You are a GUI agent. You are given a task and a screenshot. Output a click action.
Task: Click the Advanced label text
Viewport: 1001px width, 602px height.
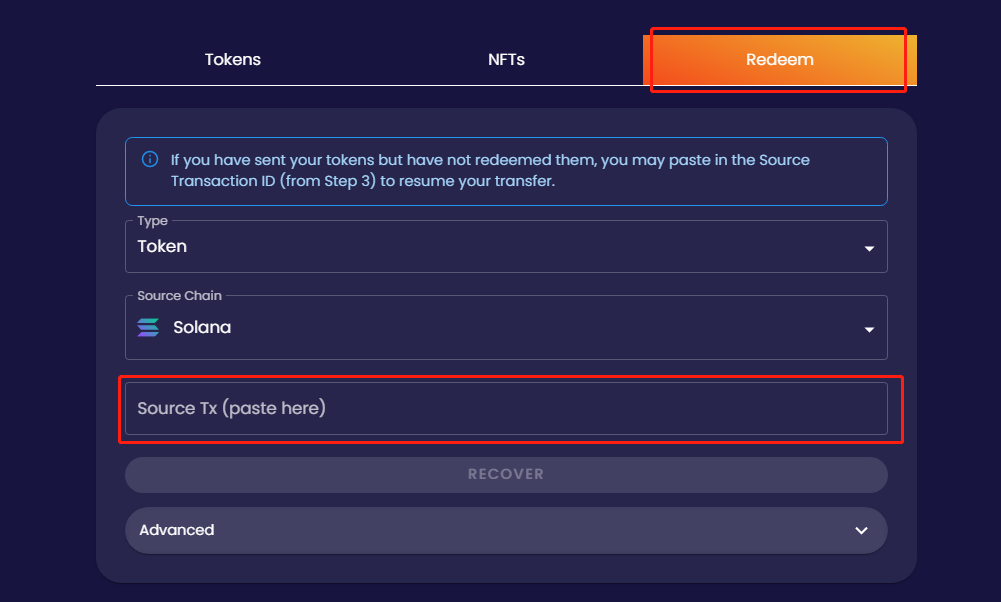[177, 530]
